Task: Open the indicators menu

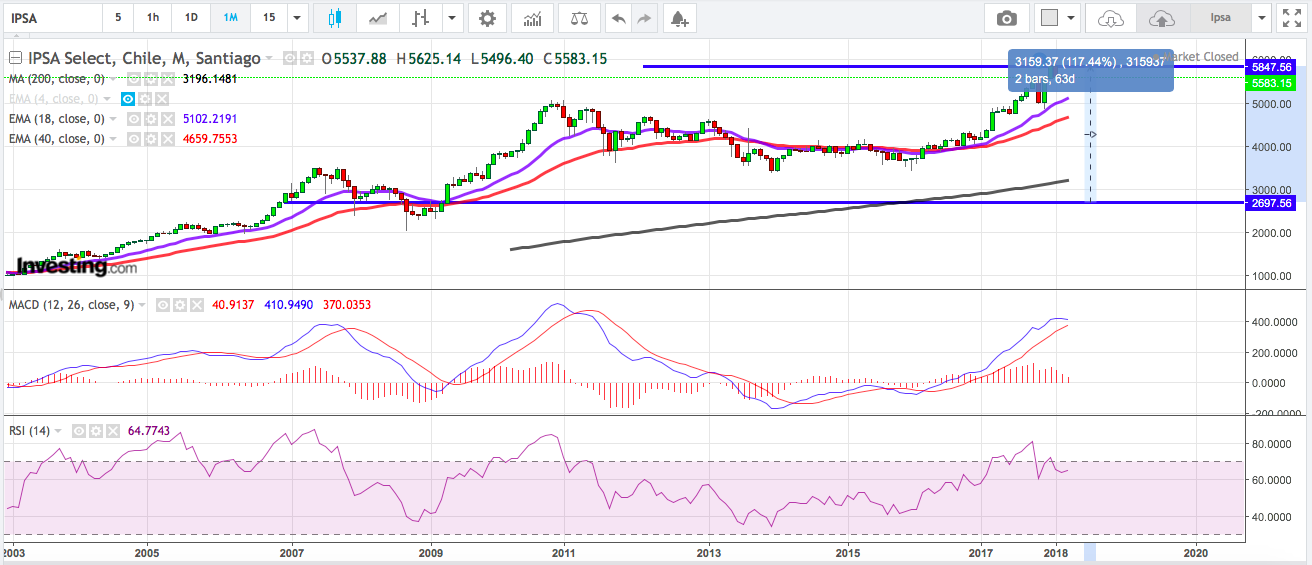Action: (533, 18)
